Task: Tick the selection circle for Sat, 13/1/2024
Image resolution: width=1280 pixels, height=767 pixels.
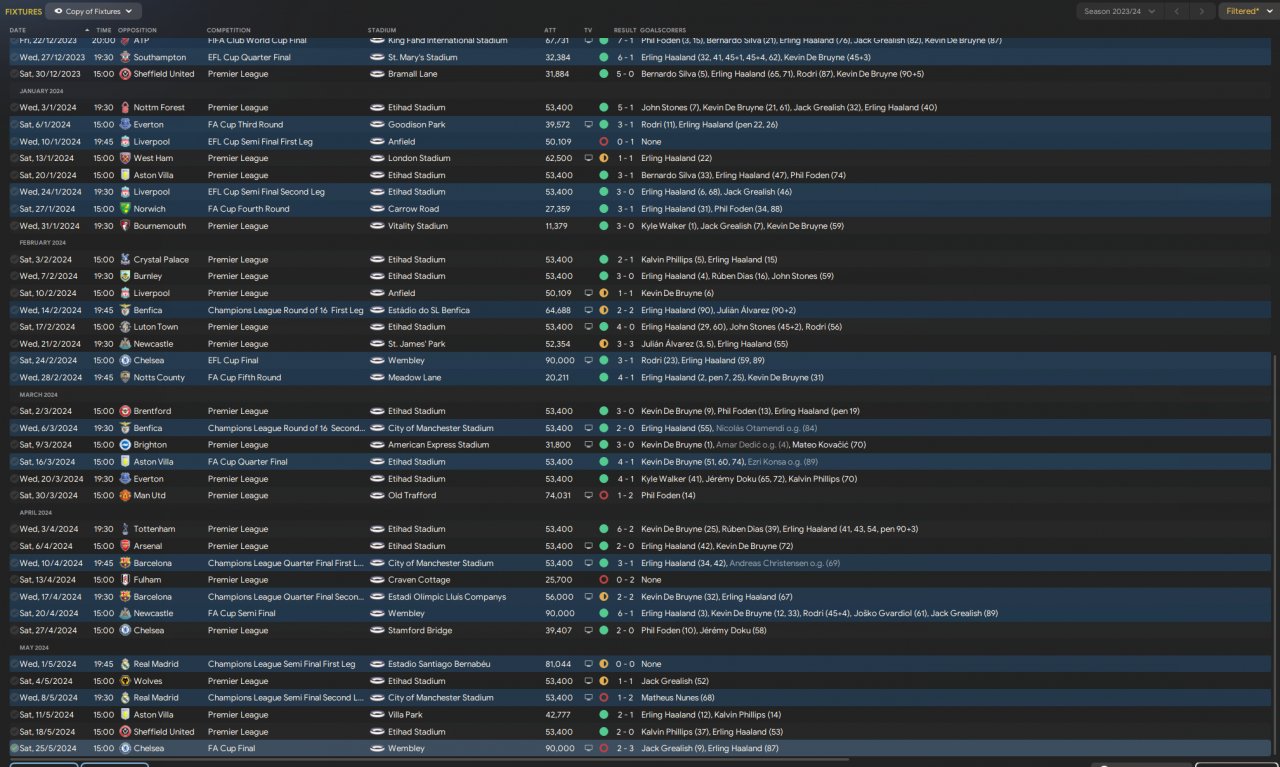Action: pos(14,158)
